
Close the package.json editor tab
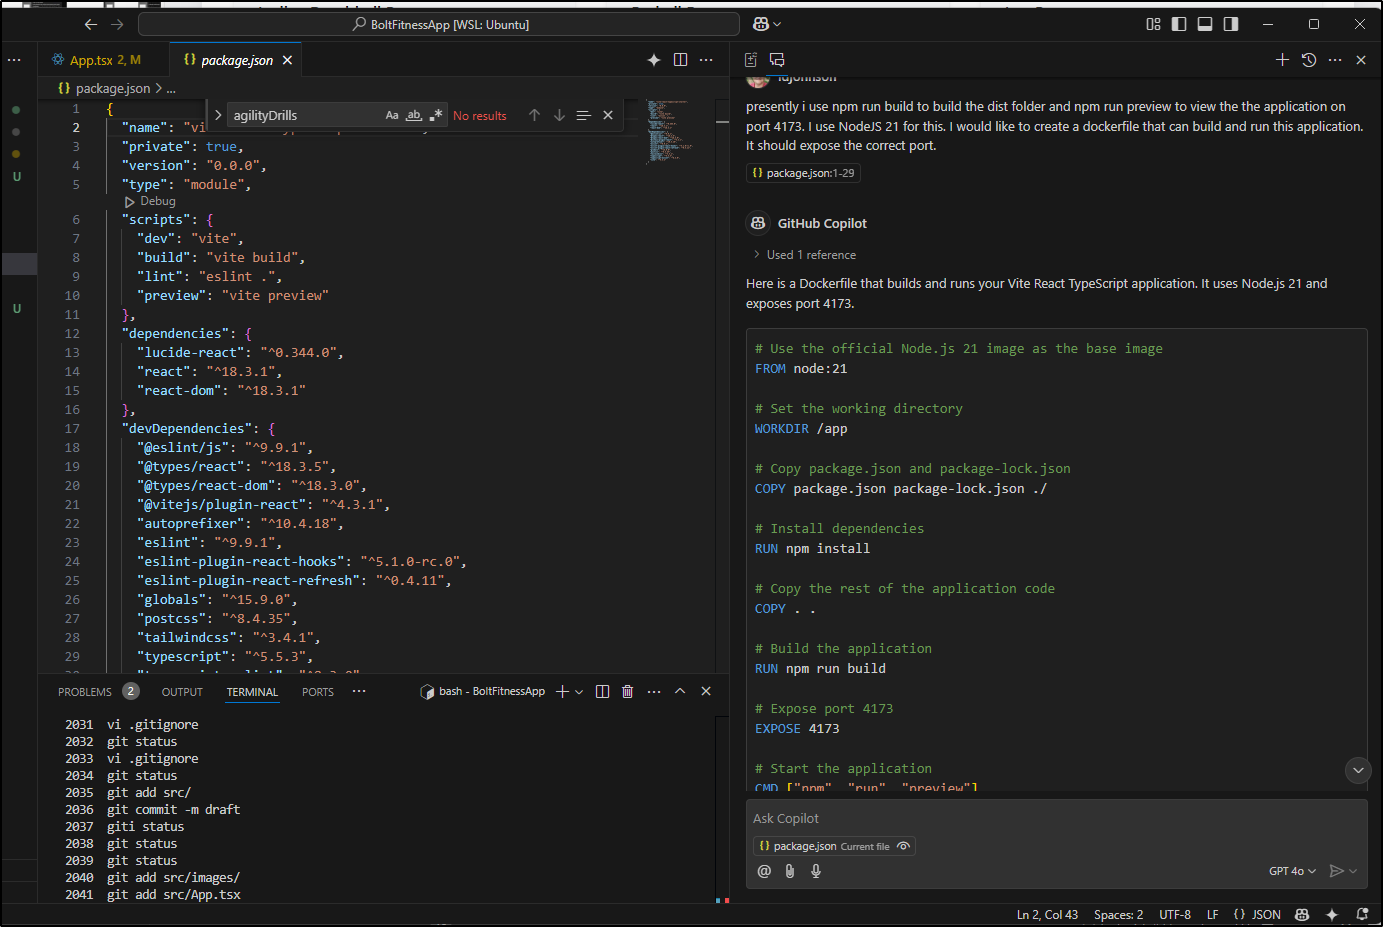(x=288, y=60)
